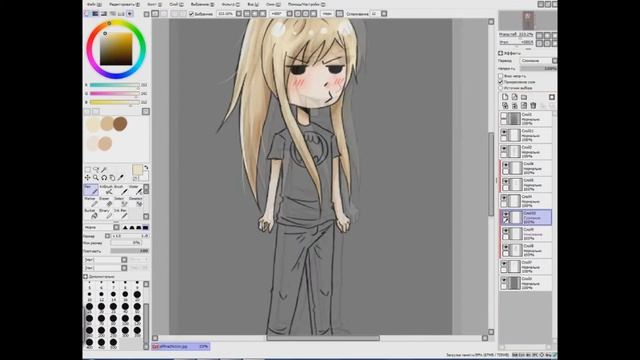Select the Water brush tool

pyautogui.click(x=135, y=190)
